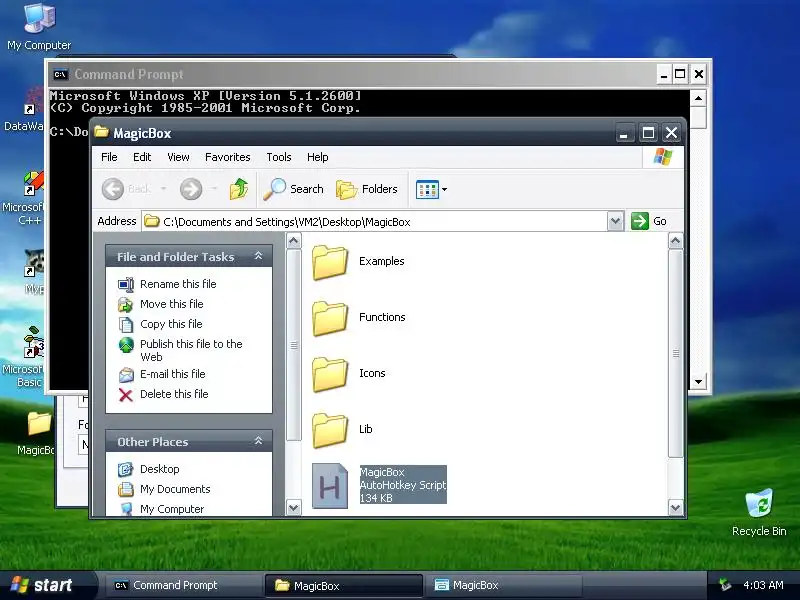Viewport: 800px width, 600px height.
Task: Click the task pane scrollbar down arrow
Action: pyautogui.click(x=293, y=508)
